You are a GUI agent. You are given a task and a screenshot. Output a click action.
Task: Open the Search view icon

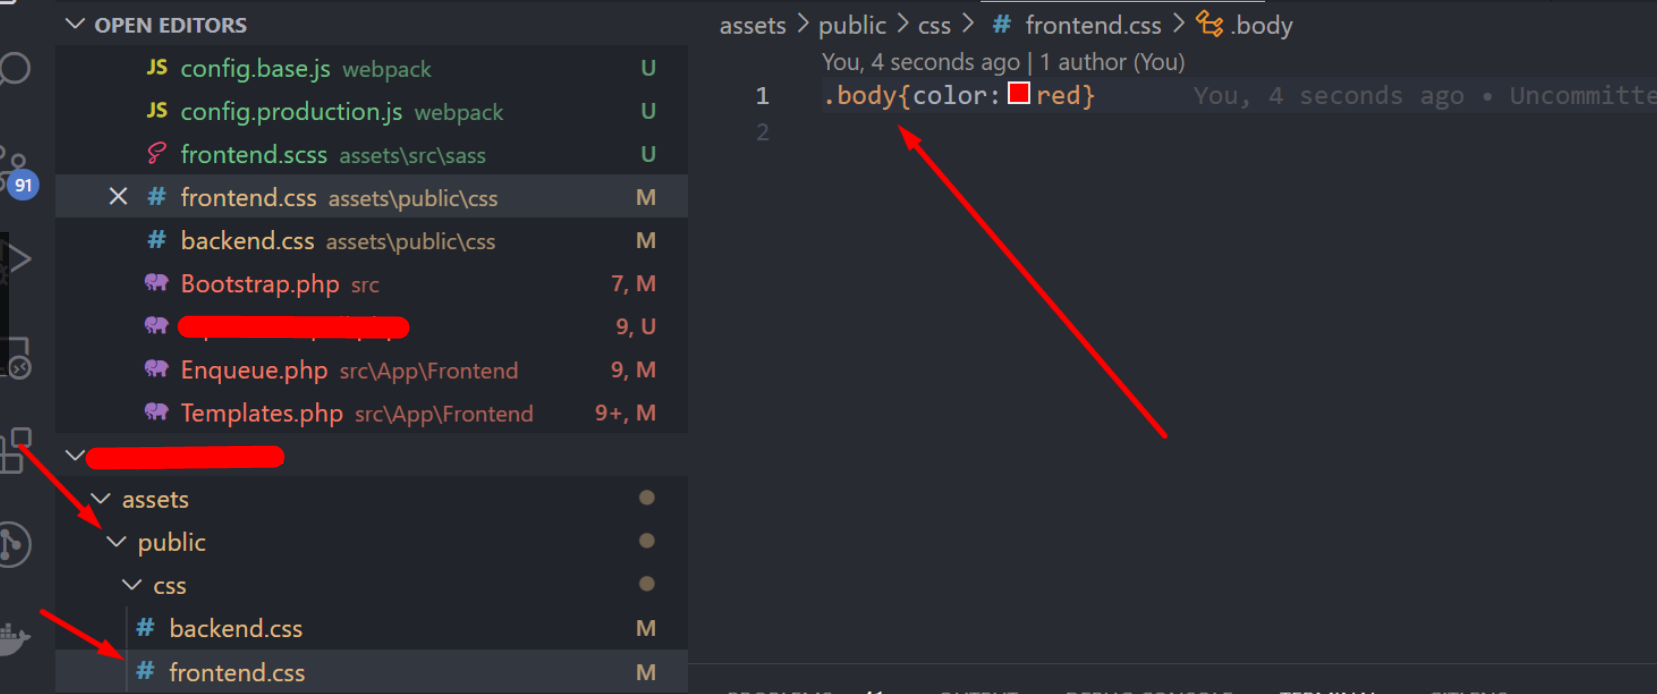pyautogui.click(x=14, y=68)
